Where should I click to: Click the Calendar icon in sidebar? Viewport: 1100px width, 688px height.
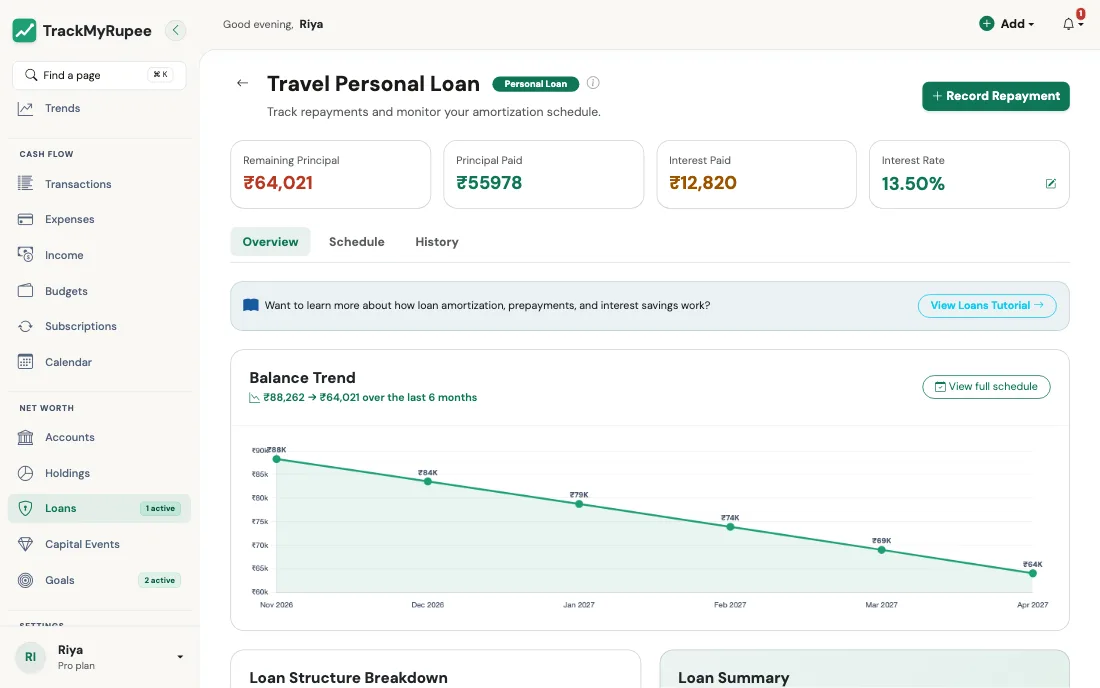[25, 362]
